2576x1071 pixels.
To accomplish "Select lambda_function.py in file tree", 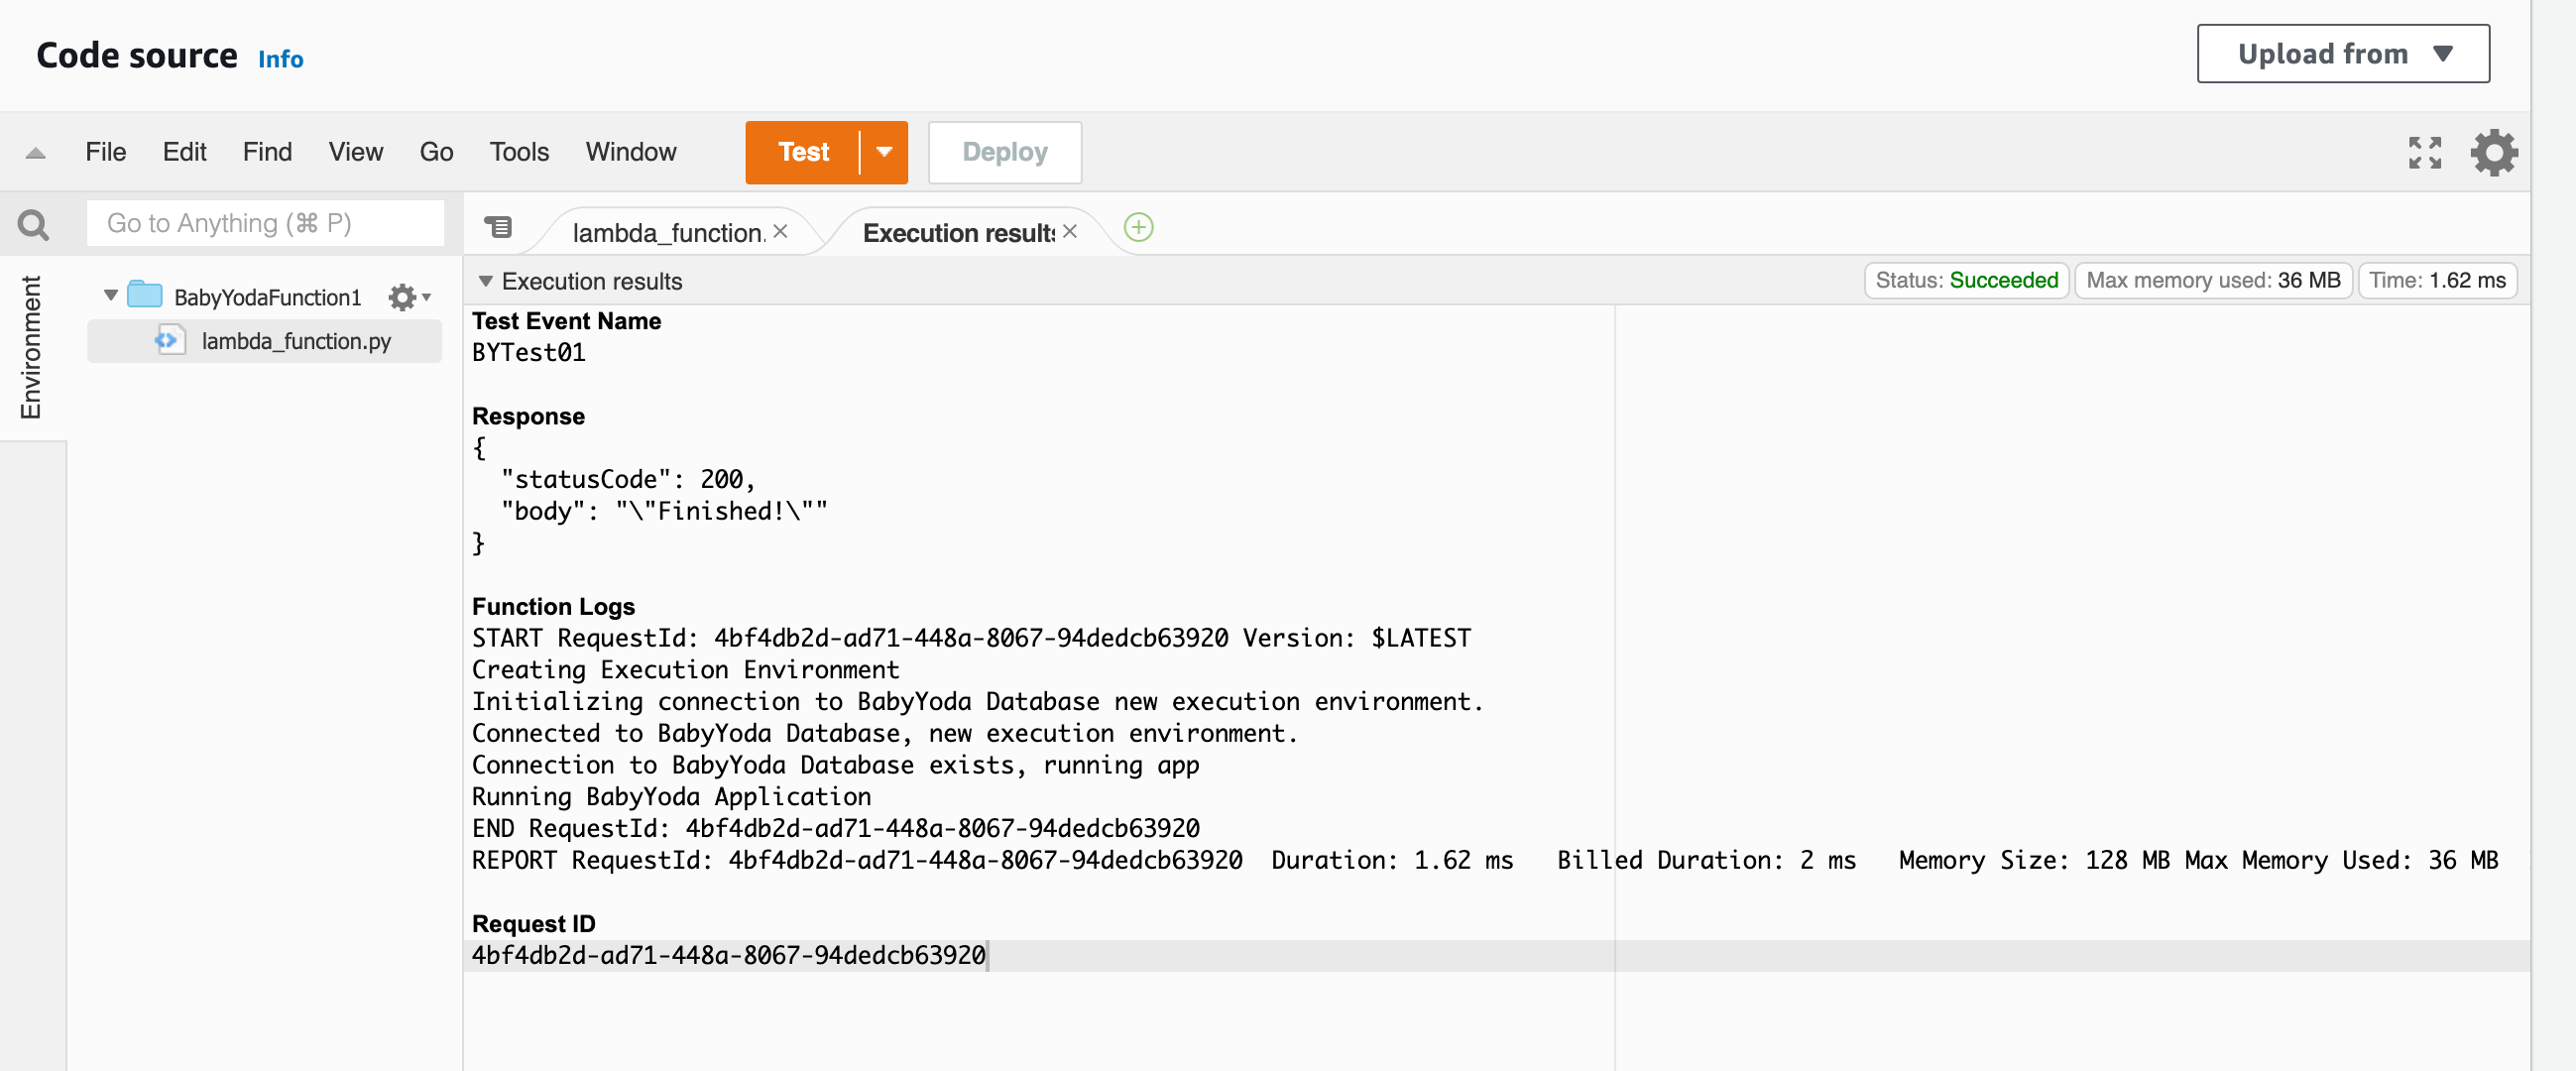I will coord(264,341).
